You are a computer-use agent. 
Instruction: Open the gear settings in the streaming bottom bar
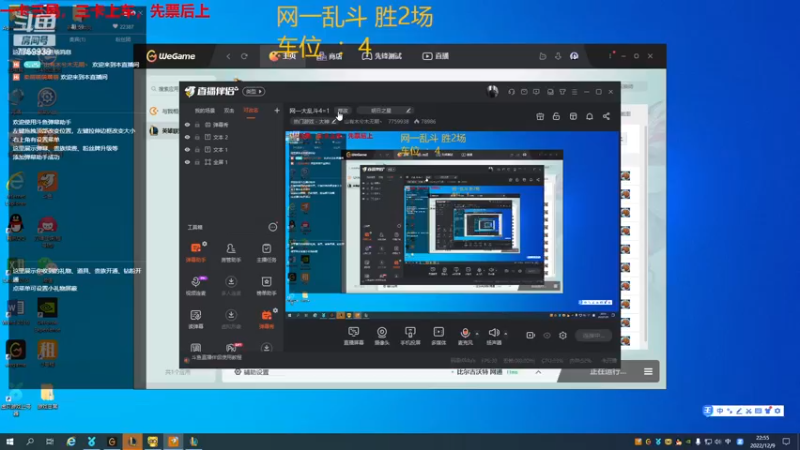[x=563, y=335]
